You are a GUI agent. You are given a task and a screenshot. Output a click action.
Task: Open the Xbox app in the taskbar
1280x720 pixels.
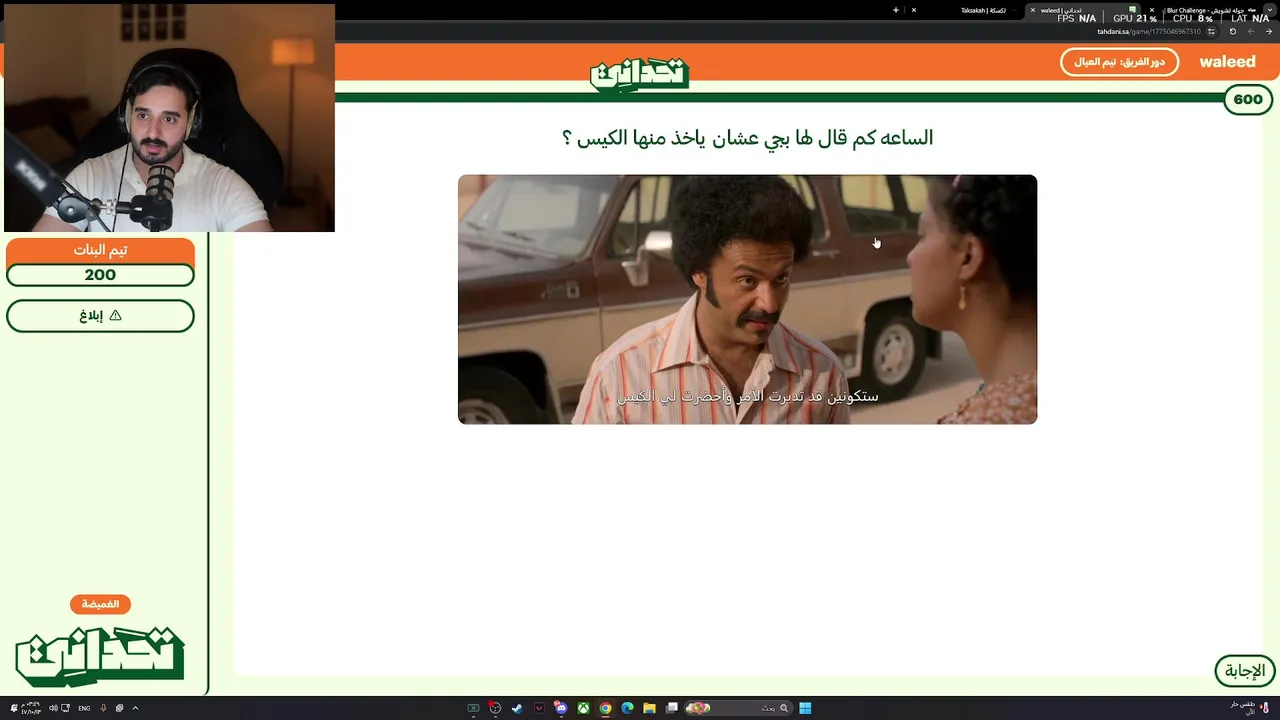click(x=583, y=708)
